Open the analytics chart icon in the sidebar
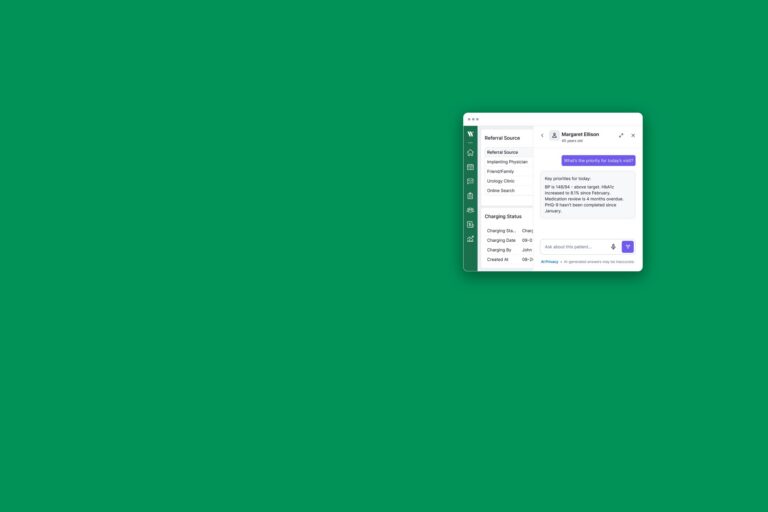 tap(470, 239)
